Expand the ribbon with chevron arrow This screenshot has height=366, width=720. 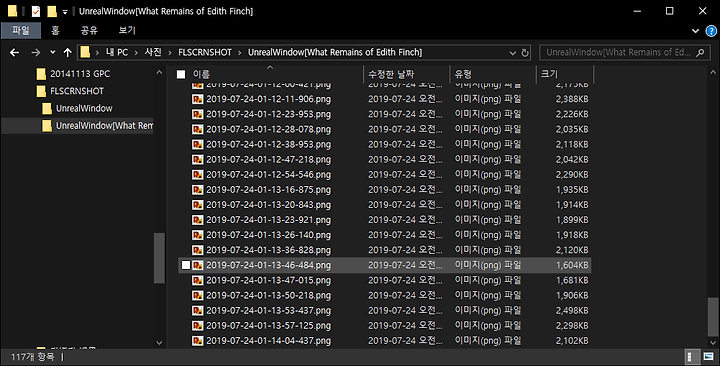point(695,31)
